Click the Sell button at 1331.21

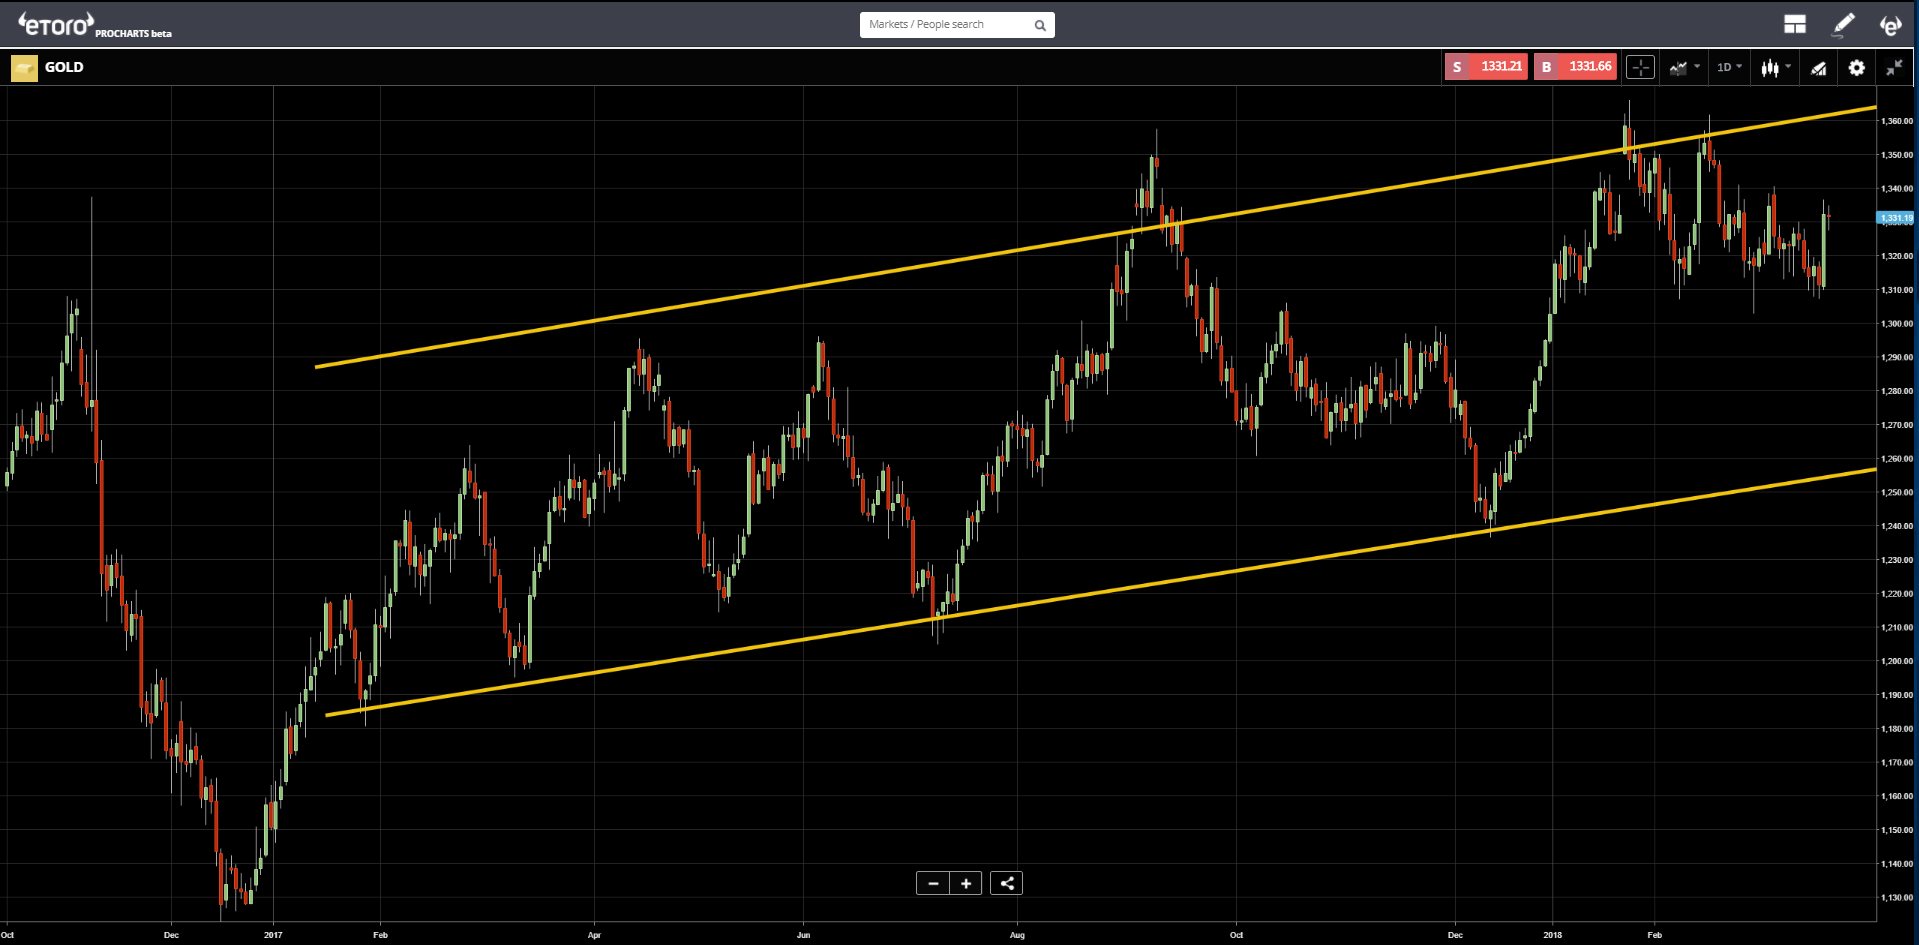click(1486, 67)
